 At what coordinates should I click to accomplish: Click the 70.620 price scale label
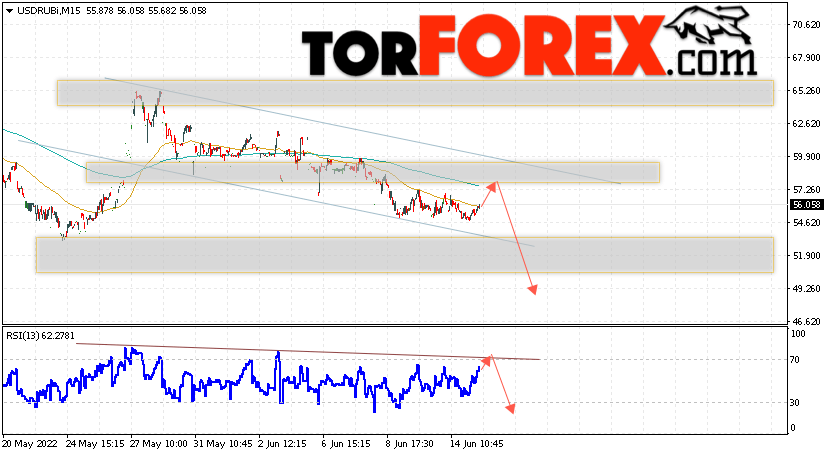(806, 24)
